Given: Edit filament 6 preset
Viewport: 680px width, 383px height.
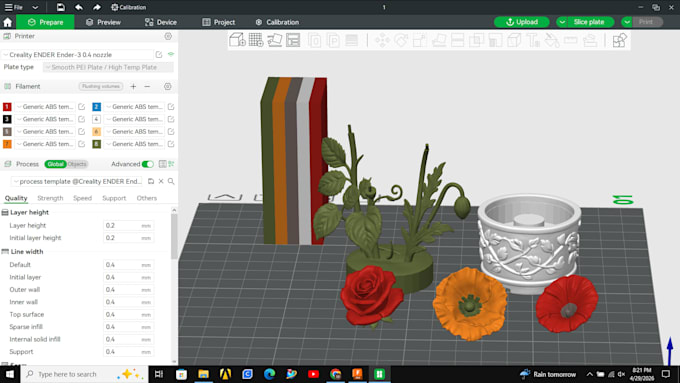Looking at the screenshot, I should 171,131.
